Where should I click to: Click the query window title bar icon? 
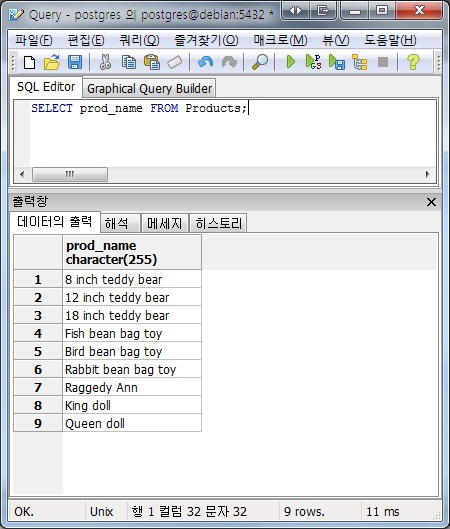click(x=16, y=15)
